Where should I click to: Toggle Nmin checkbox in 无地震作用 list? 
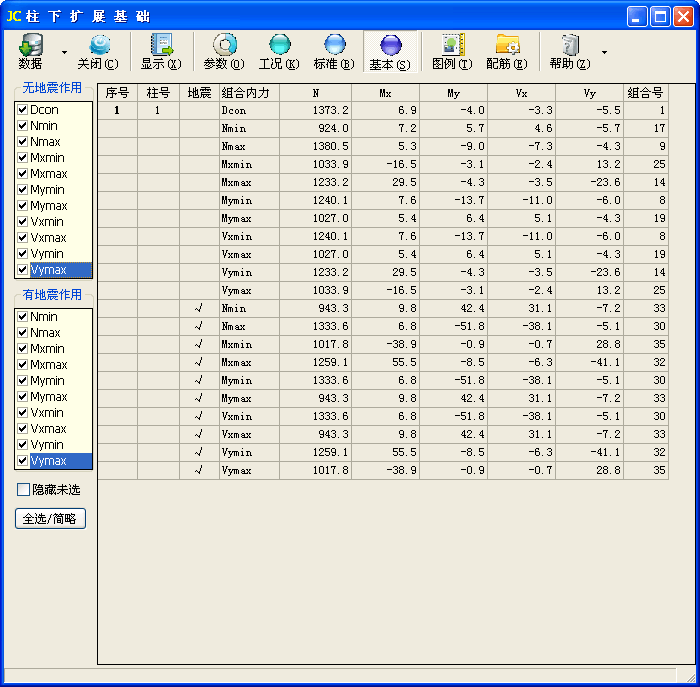coord(22,125)
